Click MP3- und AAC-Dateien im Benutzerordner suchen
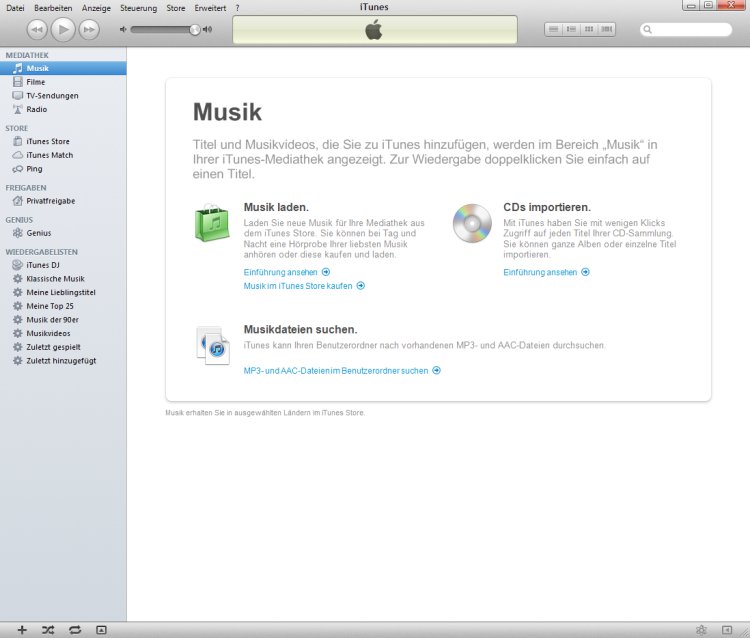Viewport: 750px width, 638px height. coord(342,371)
